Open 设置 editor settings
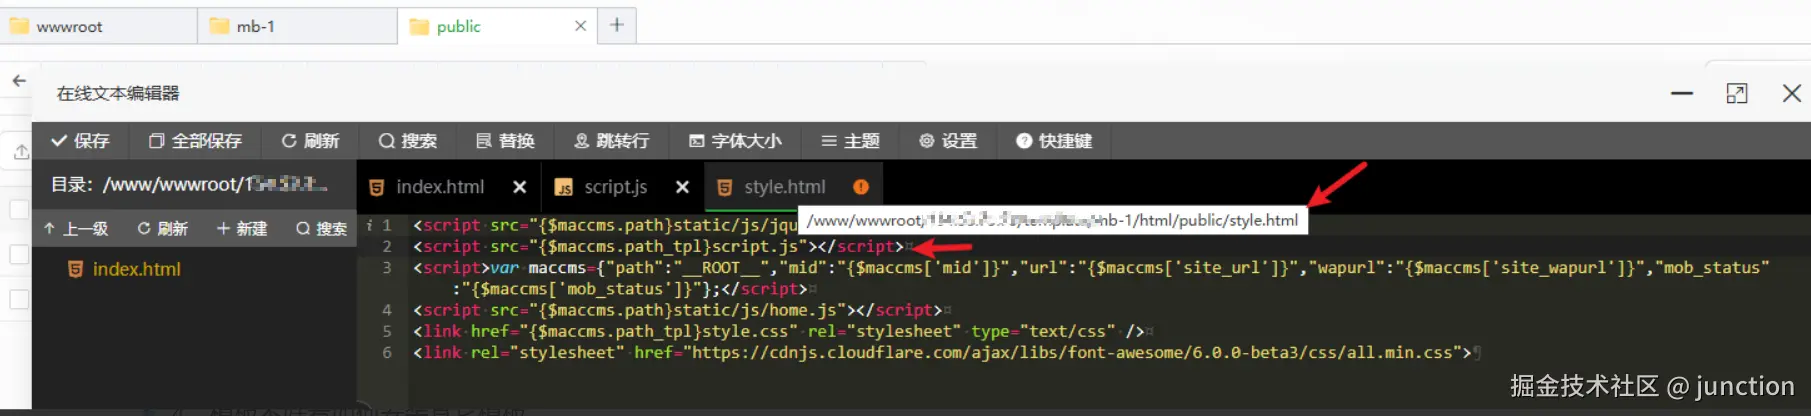1811x416 pixels. point(948,141)
